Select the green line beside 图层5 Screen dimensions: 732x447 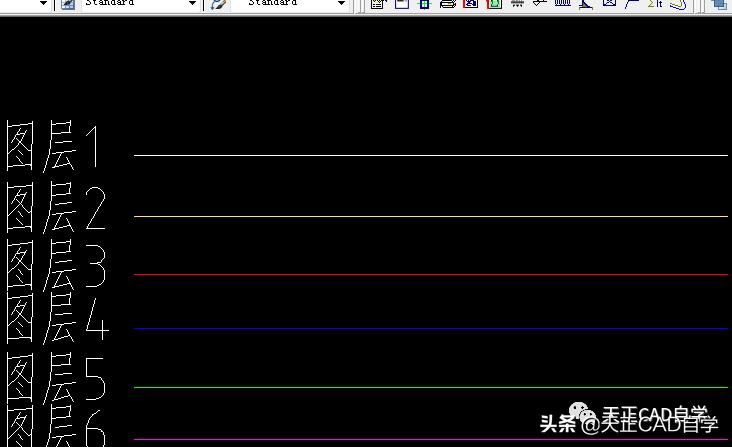coord(430,387)
